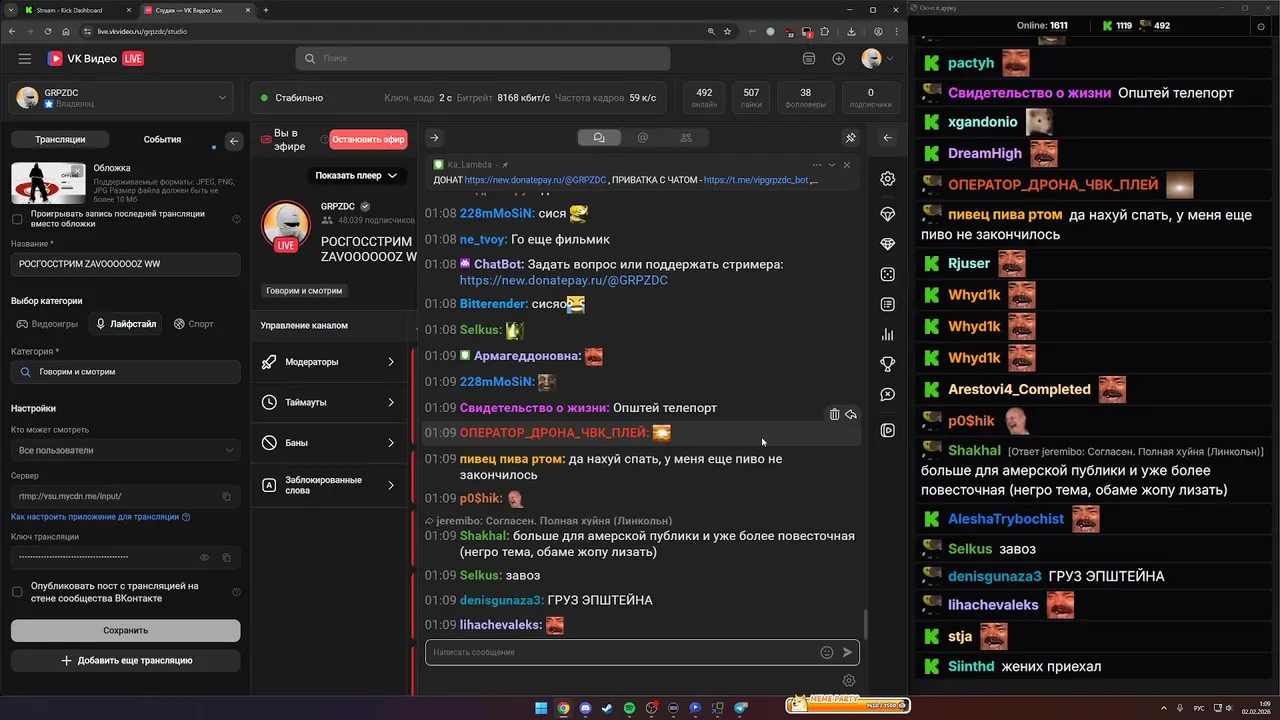1280x720 pixels.
Task: Expand the Таймауты section
Action: [328, 402]
